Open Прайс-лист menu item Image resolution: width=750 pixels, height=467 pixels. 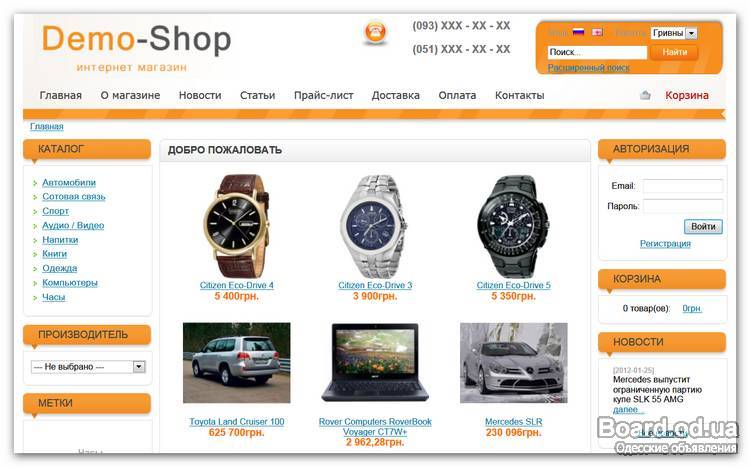click(x=323, y=95)
